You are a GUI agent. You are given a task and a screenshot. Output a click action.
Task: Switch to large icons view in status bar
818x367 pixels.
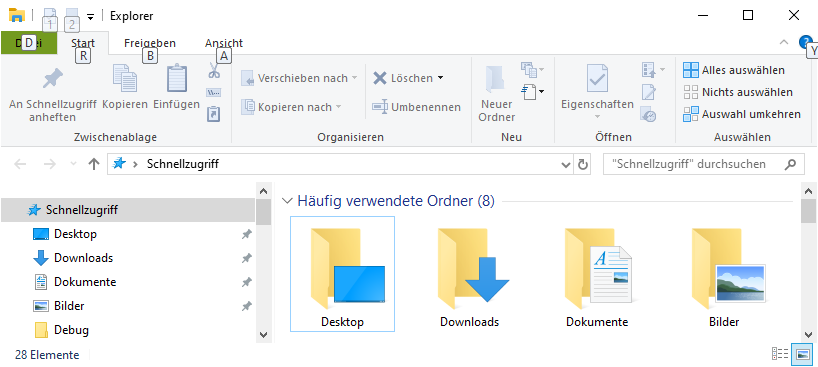[x=802, y=354]
